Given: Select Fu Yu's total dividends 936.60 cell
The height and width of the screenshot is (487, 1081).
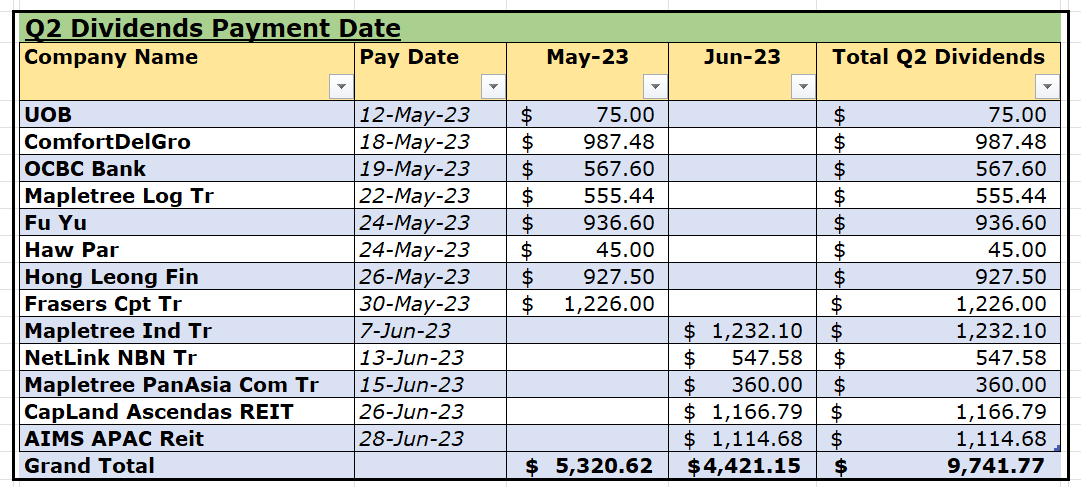Looking at the screenshot, I should click(x=938, y=222).
